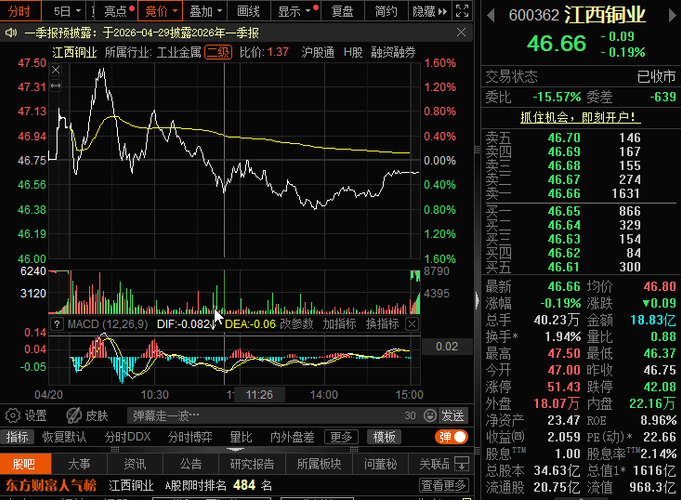This screenshot has width=681, height=500.
Task: Open the 公告 announcements tab
Action: click(191, 464)
